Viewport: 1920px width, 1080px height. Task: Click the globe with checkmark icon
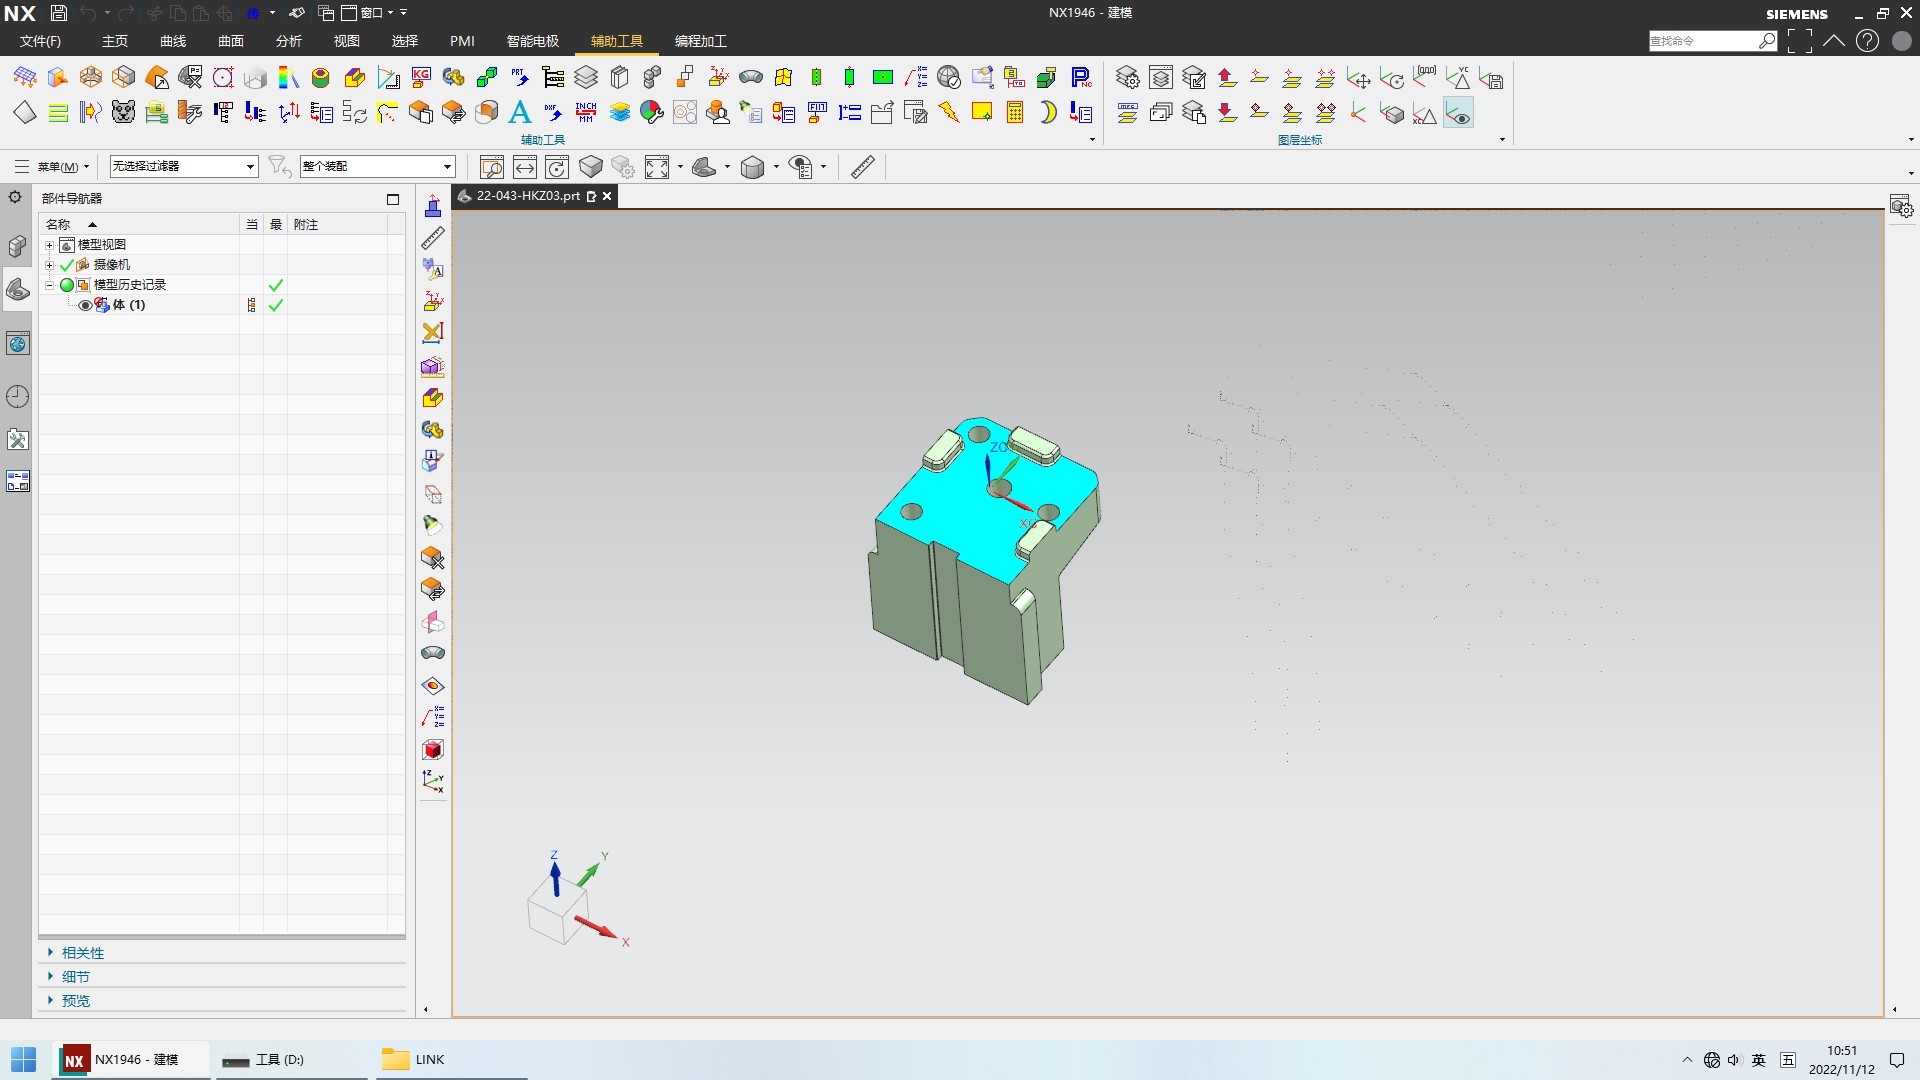tap(949, 78)
